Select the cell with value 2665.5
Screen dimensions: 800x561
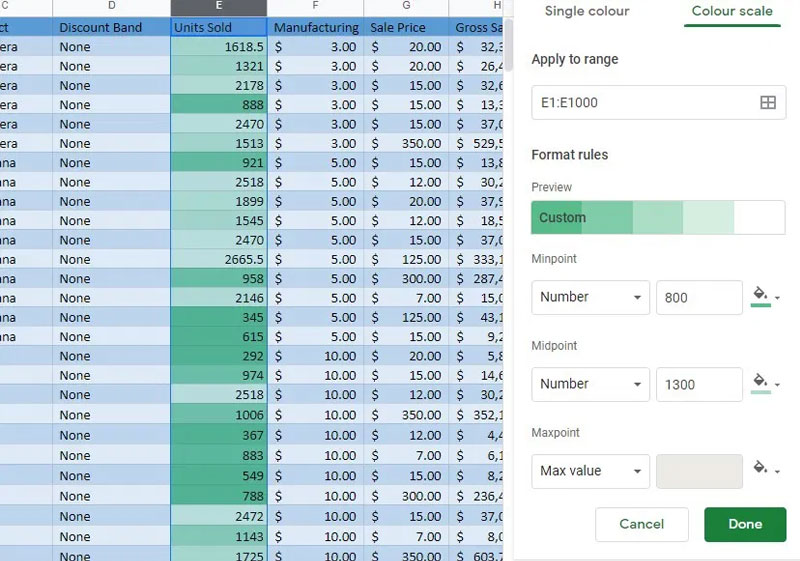point(218,260)
